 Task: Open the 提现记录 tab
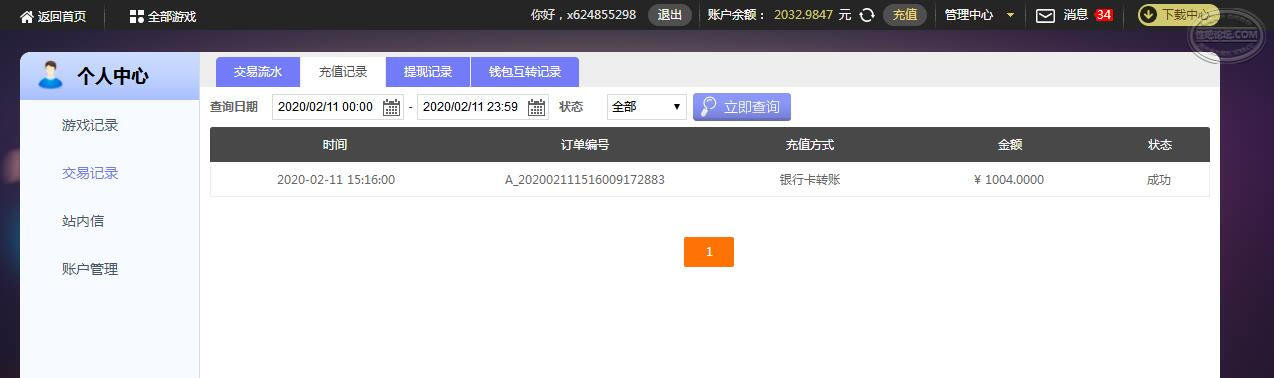(x=428, y=72)
